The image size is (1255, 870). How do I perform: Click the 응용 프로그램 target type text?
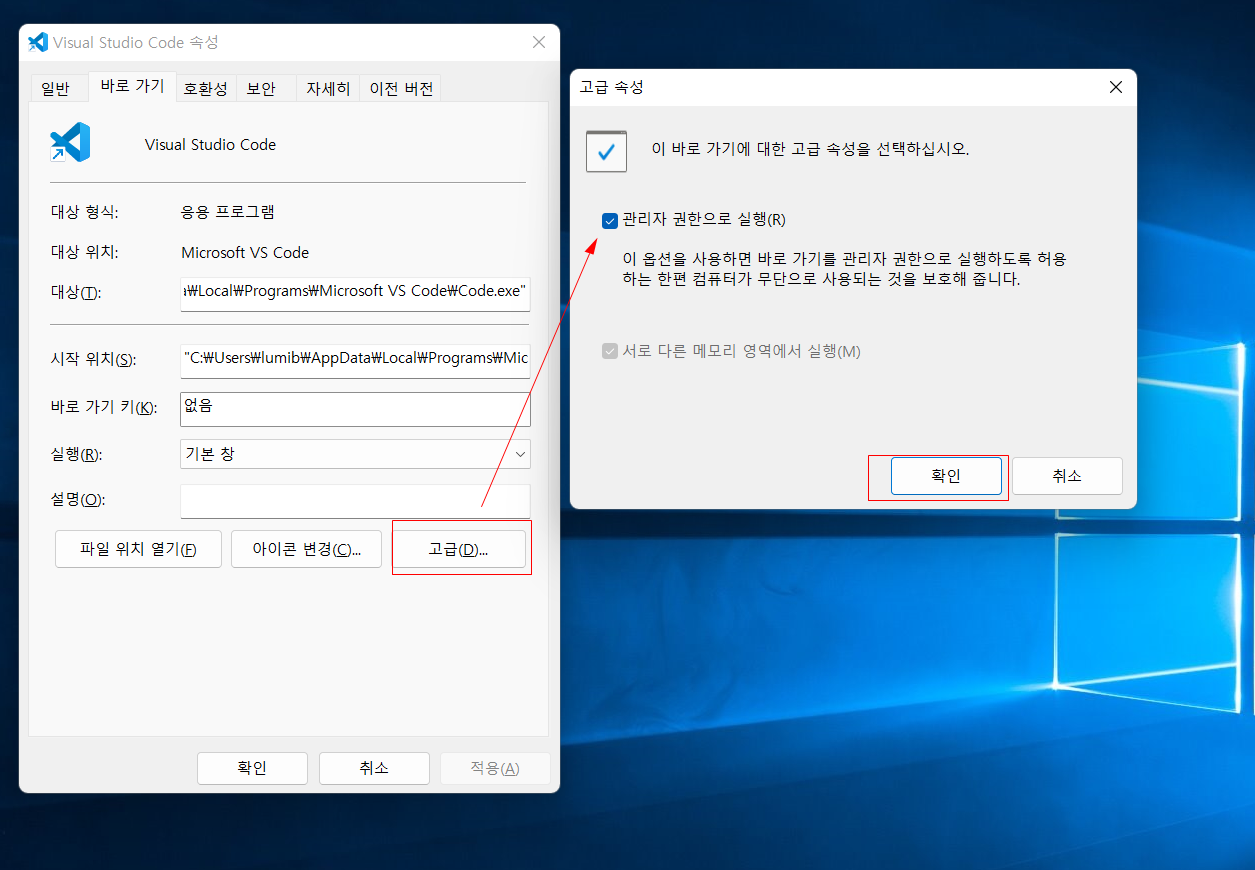(x=228, y=212)
